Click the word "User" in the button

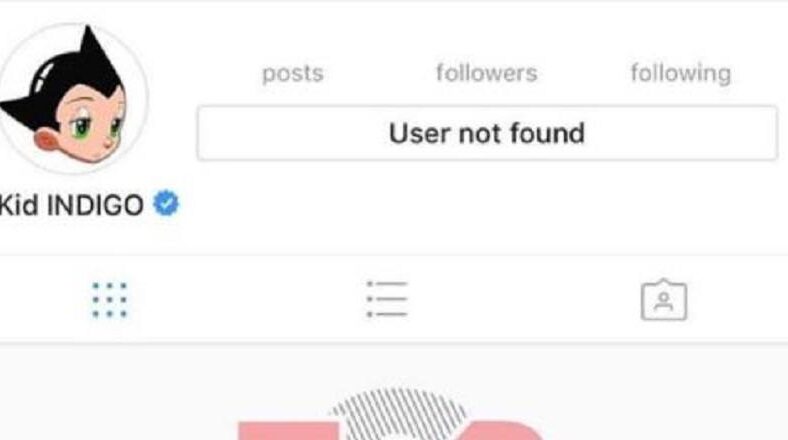419,134
